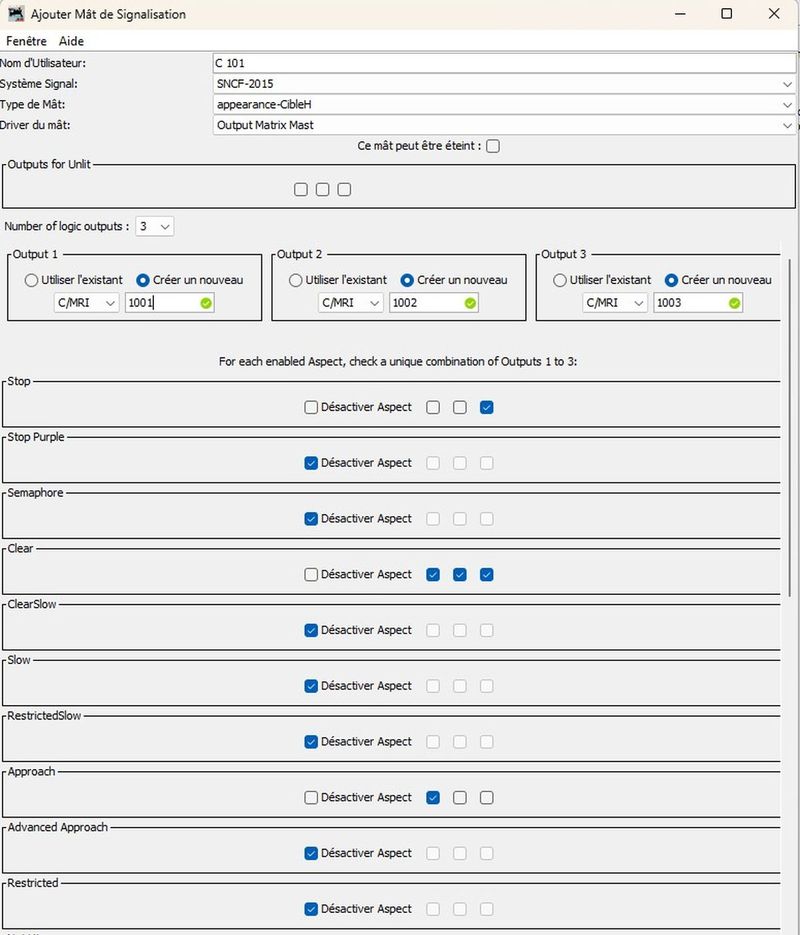Check Désactiver Aspect for Stop

click(311, 407)
